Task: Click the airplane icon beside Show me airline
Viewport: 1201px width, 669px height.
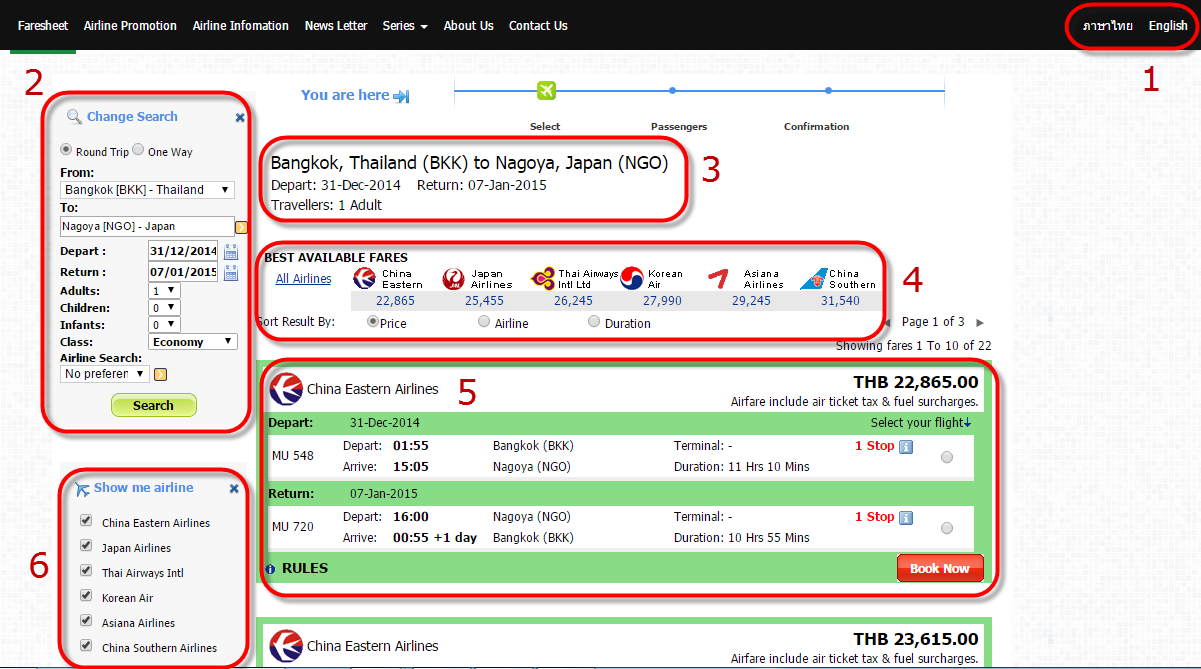Action: 82,489
